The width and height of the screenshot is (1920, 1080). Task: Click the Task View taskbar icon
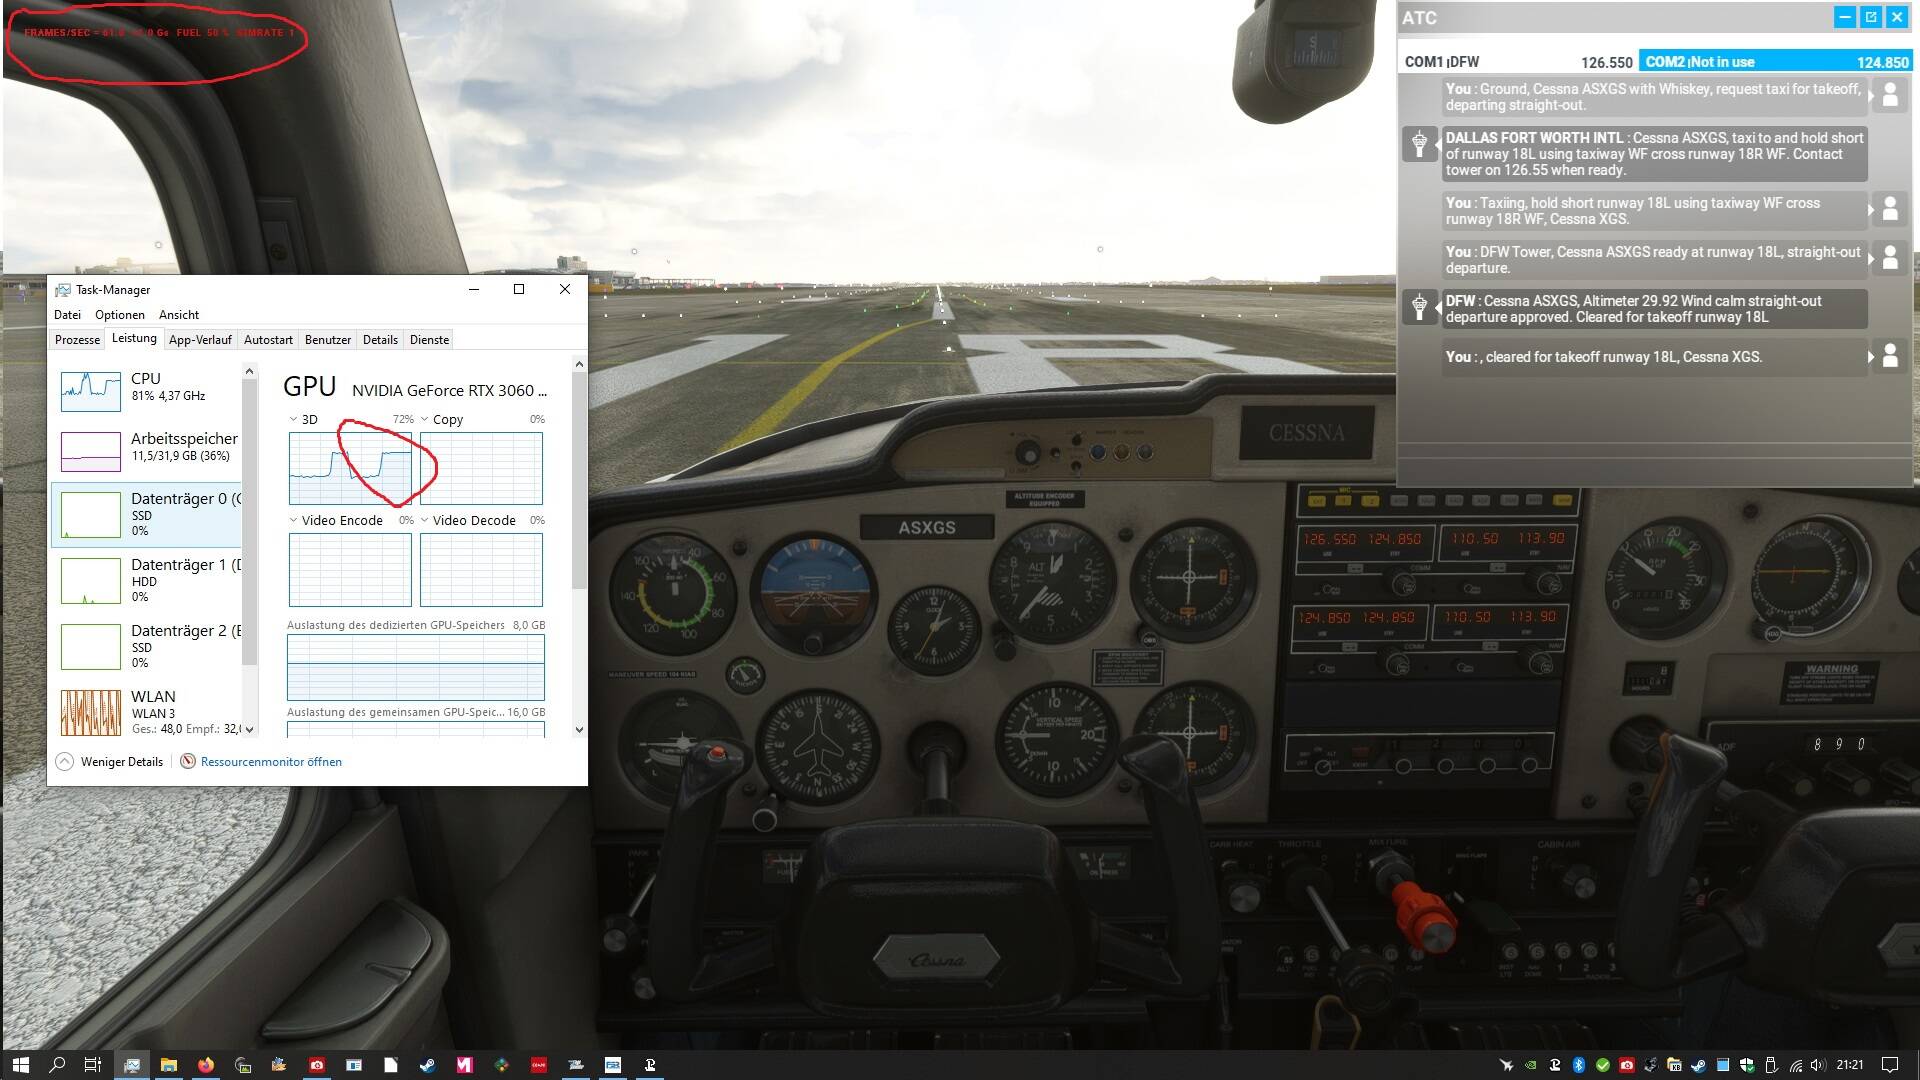pos(93,1065)
